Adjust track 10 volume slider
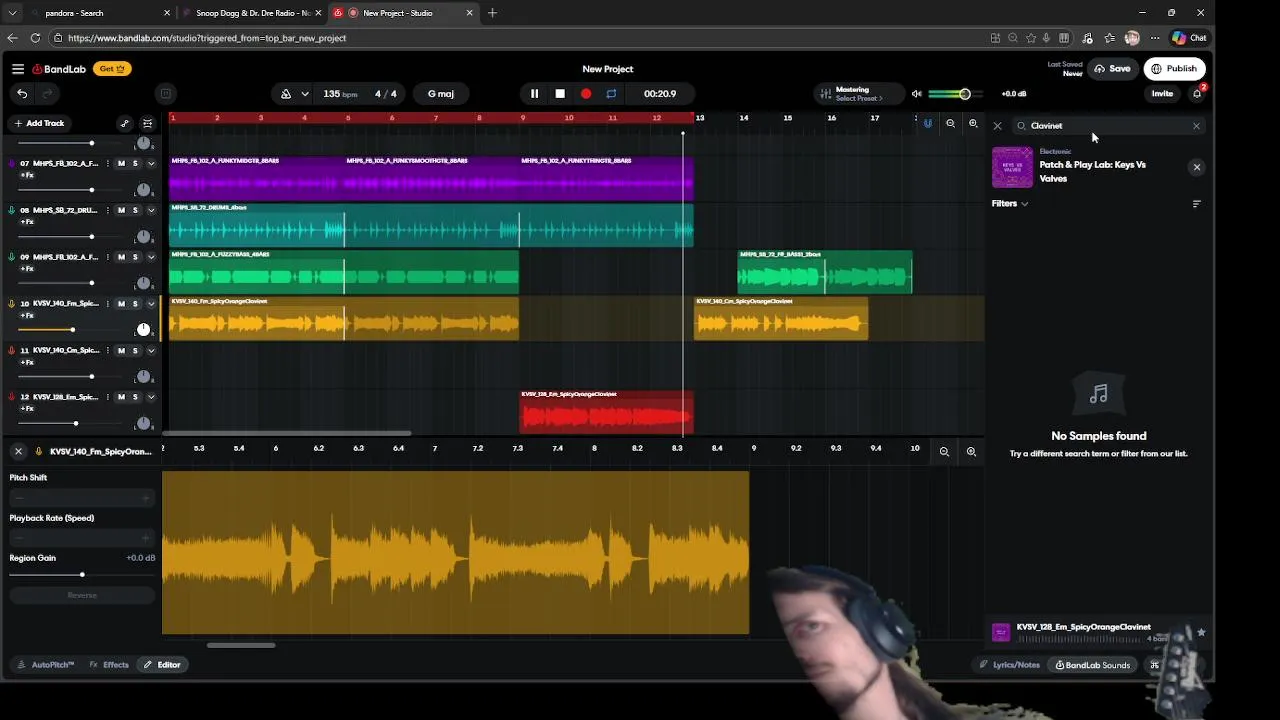Image resolution: width=1280 pixels, height=720 pixels. (72, 330)
